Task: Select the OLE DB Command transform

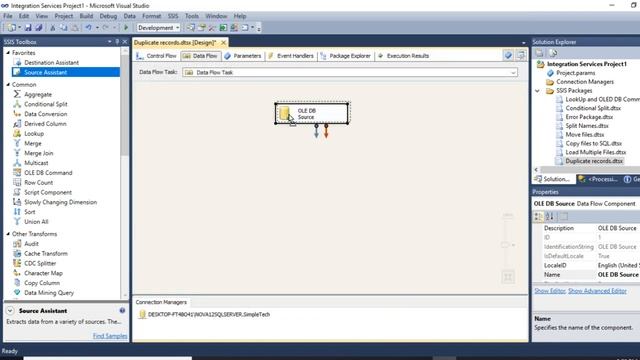Action: (x=48, y=173)
